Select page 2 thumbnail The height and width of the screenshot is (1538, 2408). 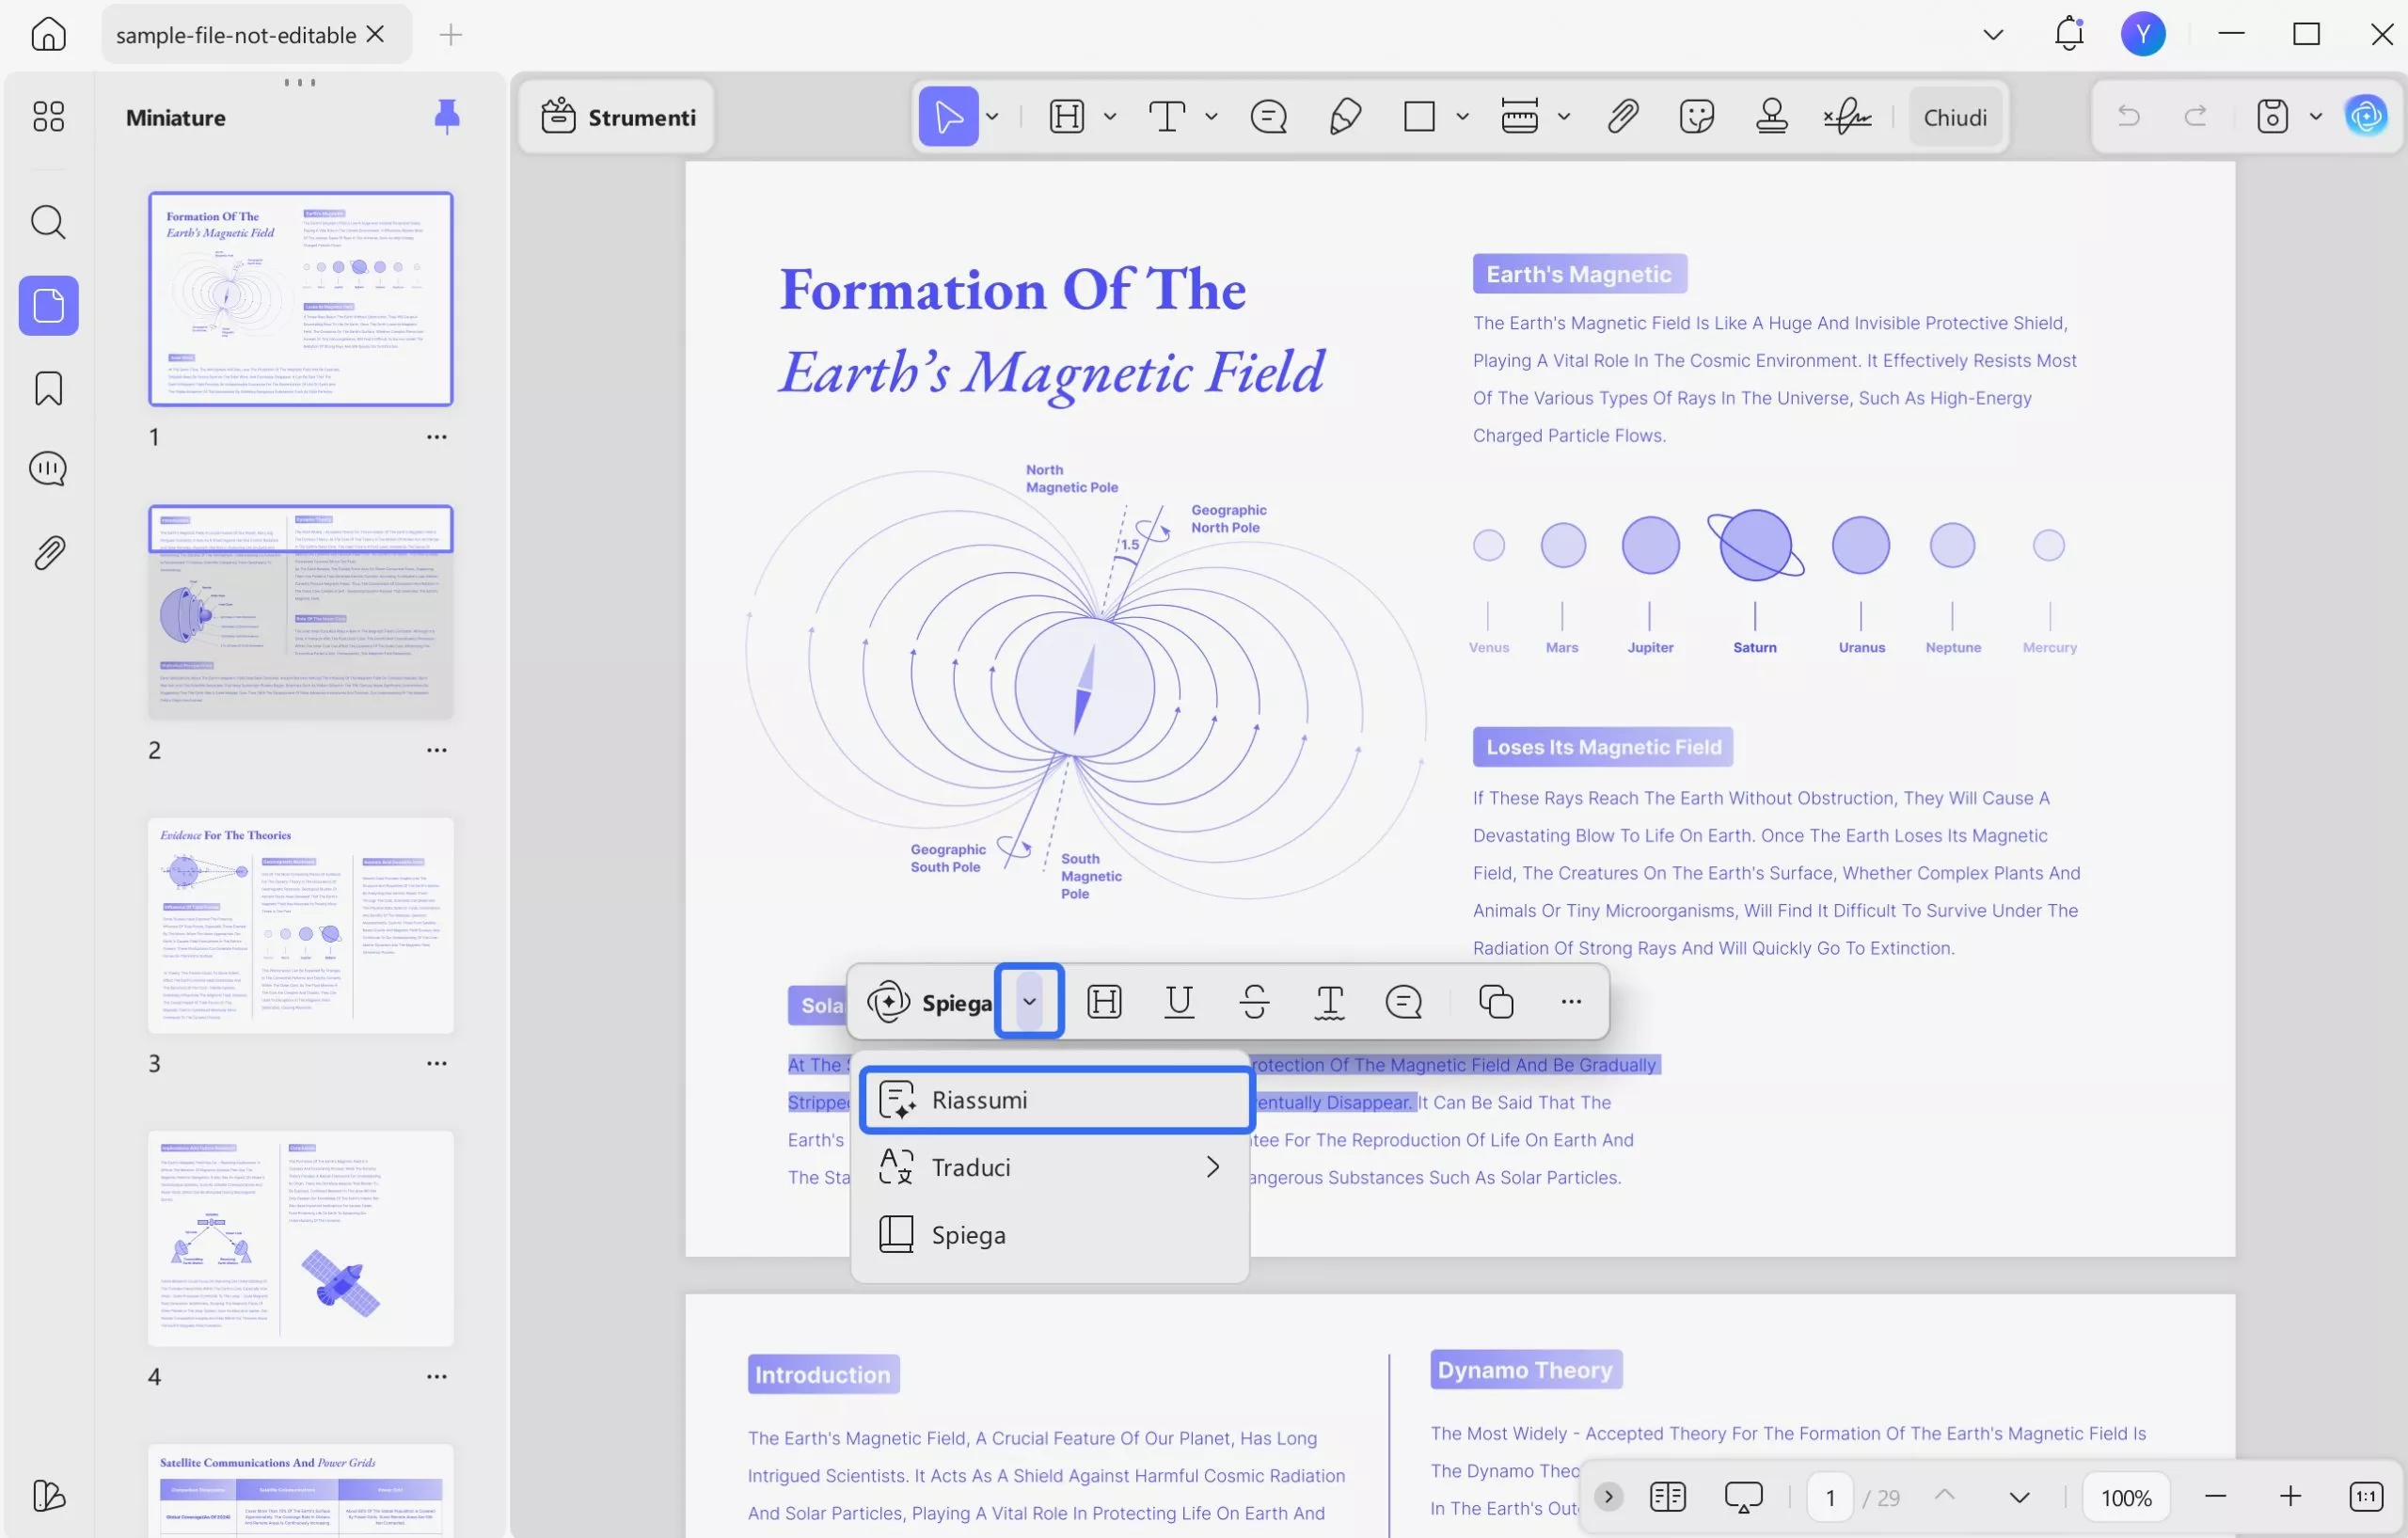tap(301, 612)
